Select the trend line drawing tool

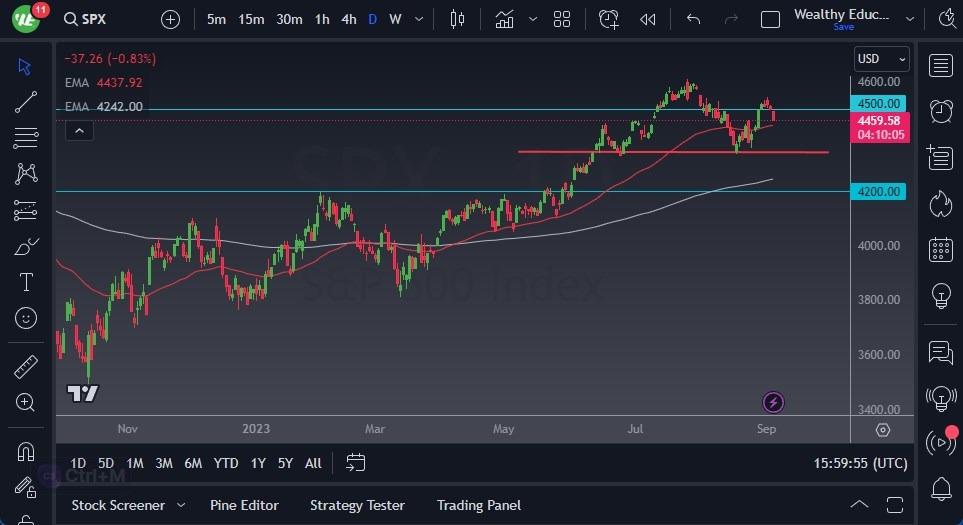(26, 102)
